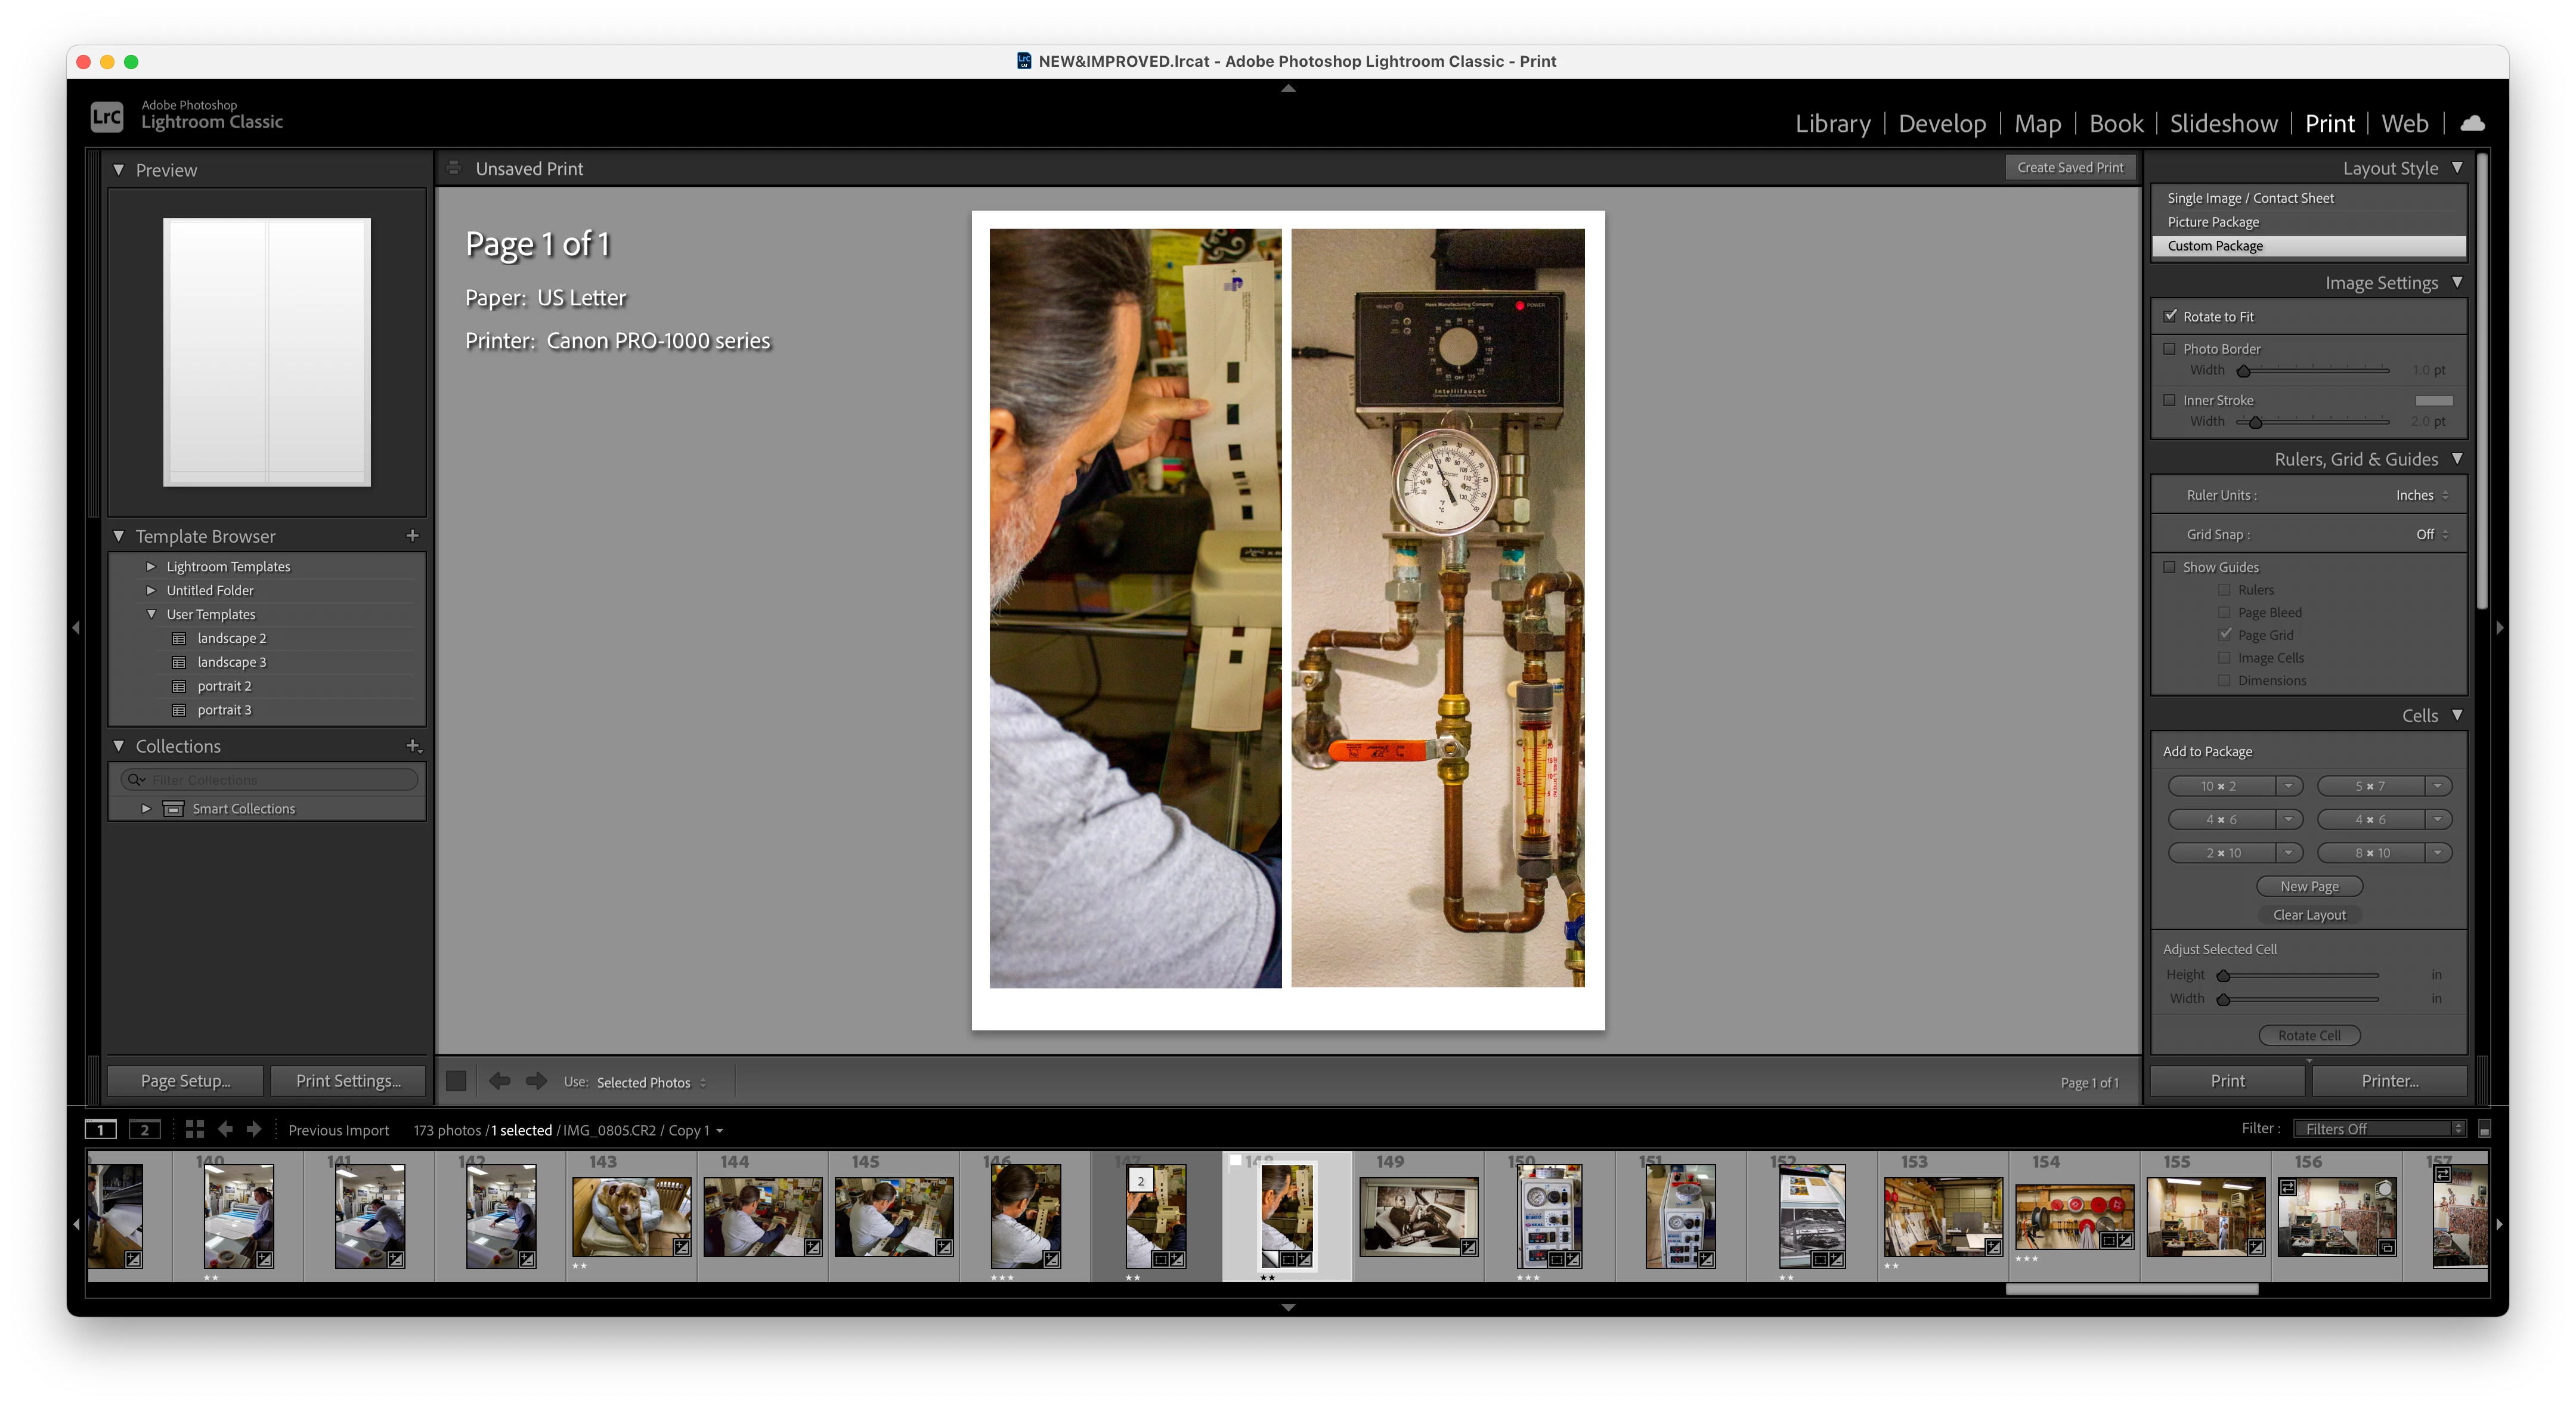This screenshot has height=1405, width=2576.
Task: Click the filmstrip grid view icon
Action: click(x=195, y=1129)
